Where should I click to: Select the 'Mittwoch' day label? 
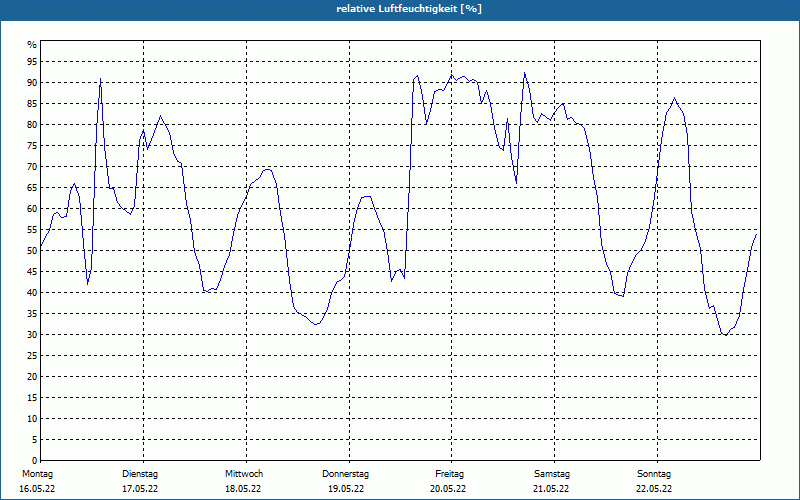(x=244, y=474)
